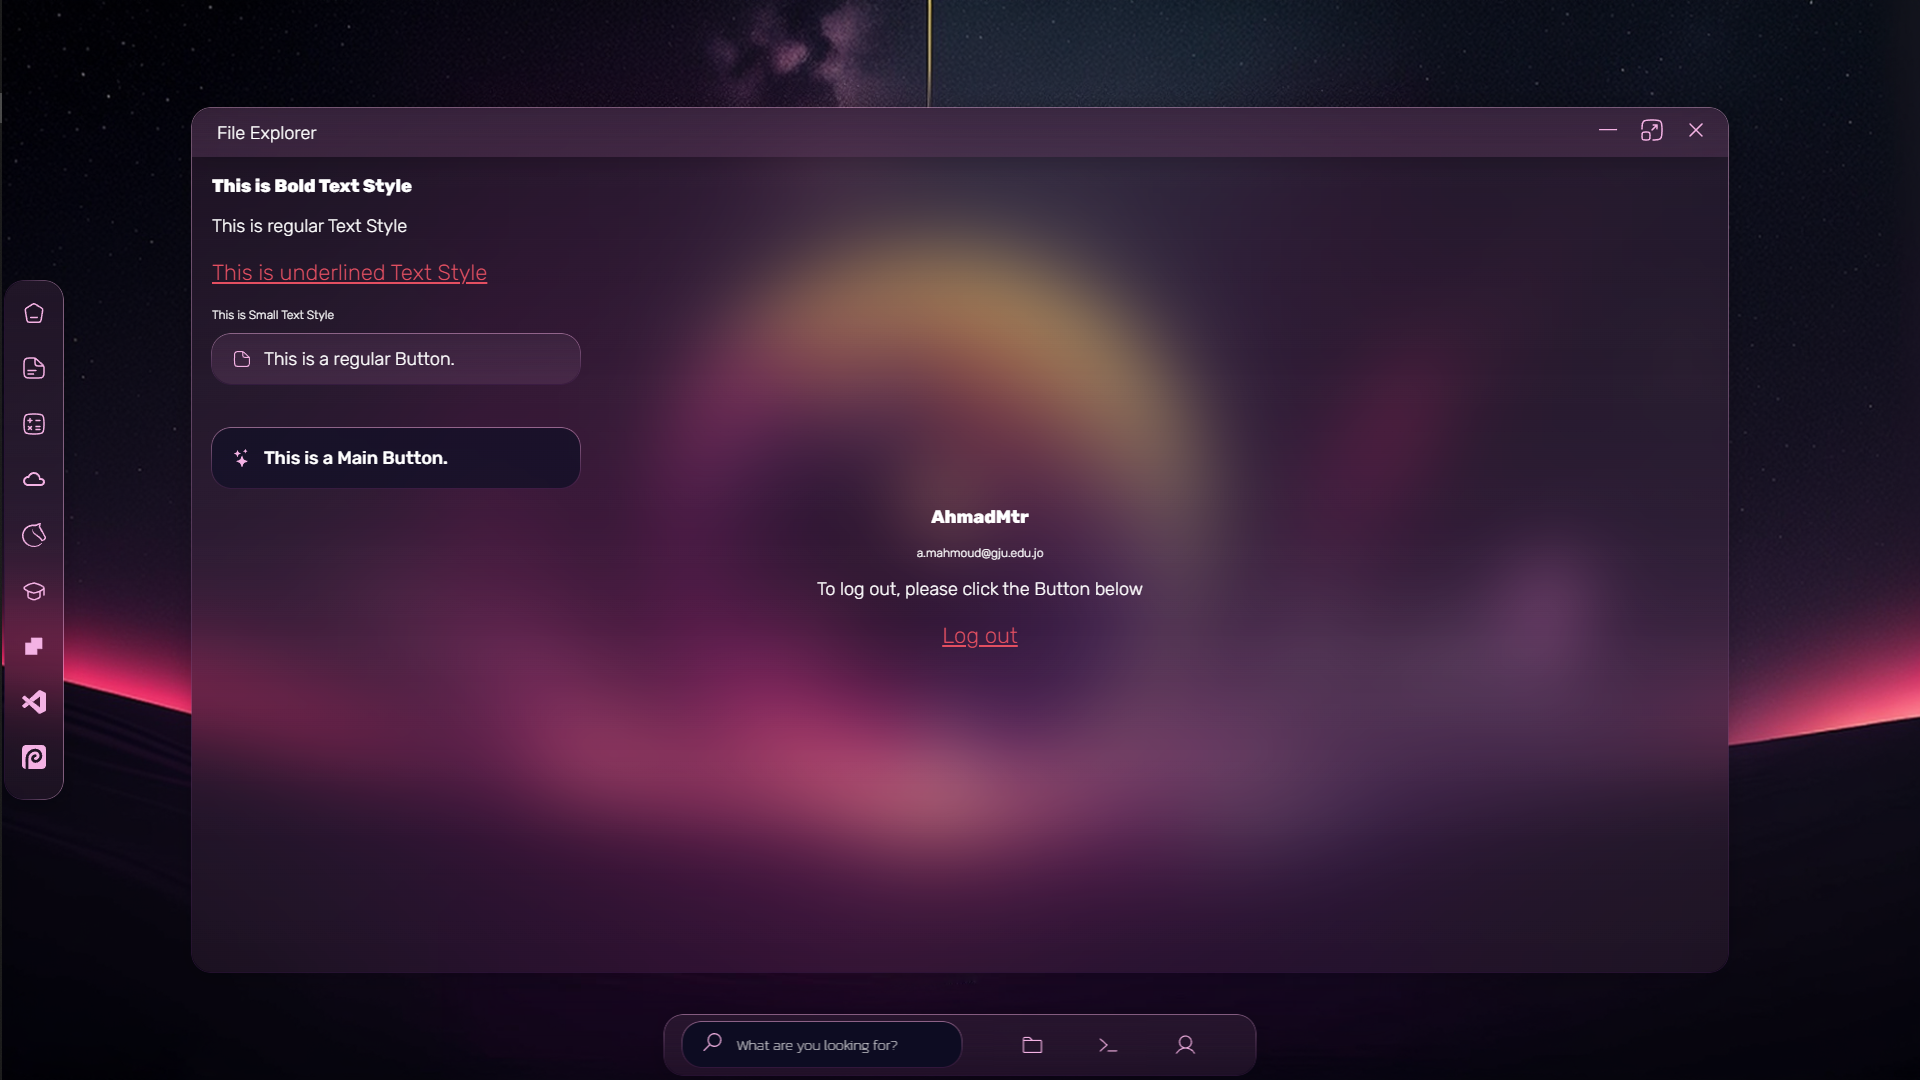Select the small star icon on Main Button
Viewport: 1920px width, 1080px height.
coord(241,458)
